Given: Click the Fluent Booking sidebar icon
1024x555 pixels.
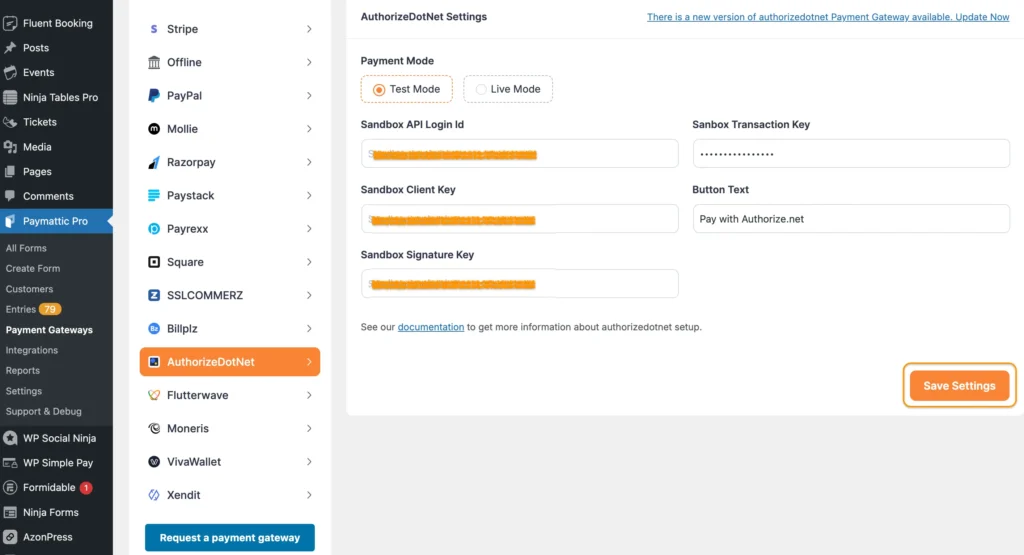Looking at the screenshot, I should 10,24.
